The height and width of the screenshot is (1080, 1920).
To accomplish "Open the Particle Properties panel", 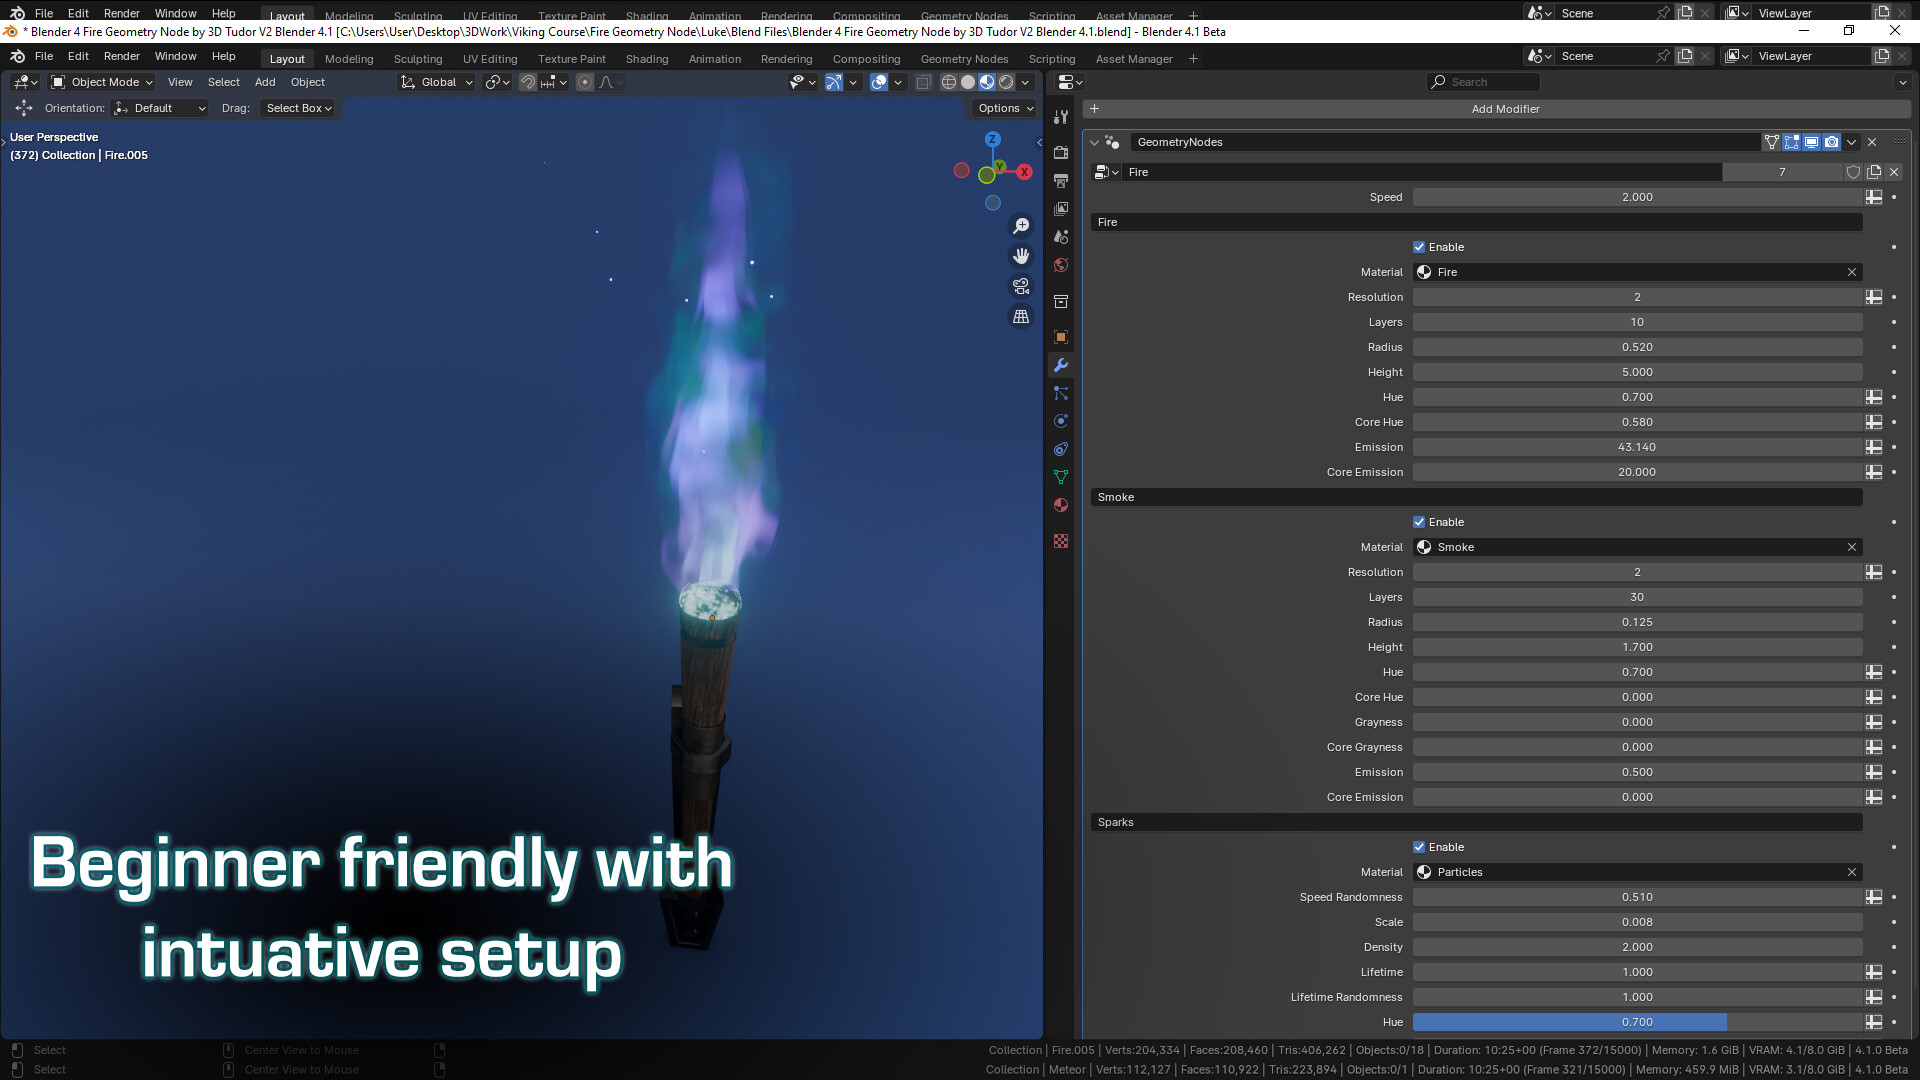I will (x=1060, y=393).
